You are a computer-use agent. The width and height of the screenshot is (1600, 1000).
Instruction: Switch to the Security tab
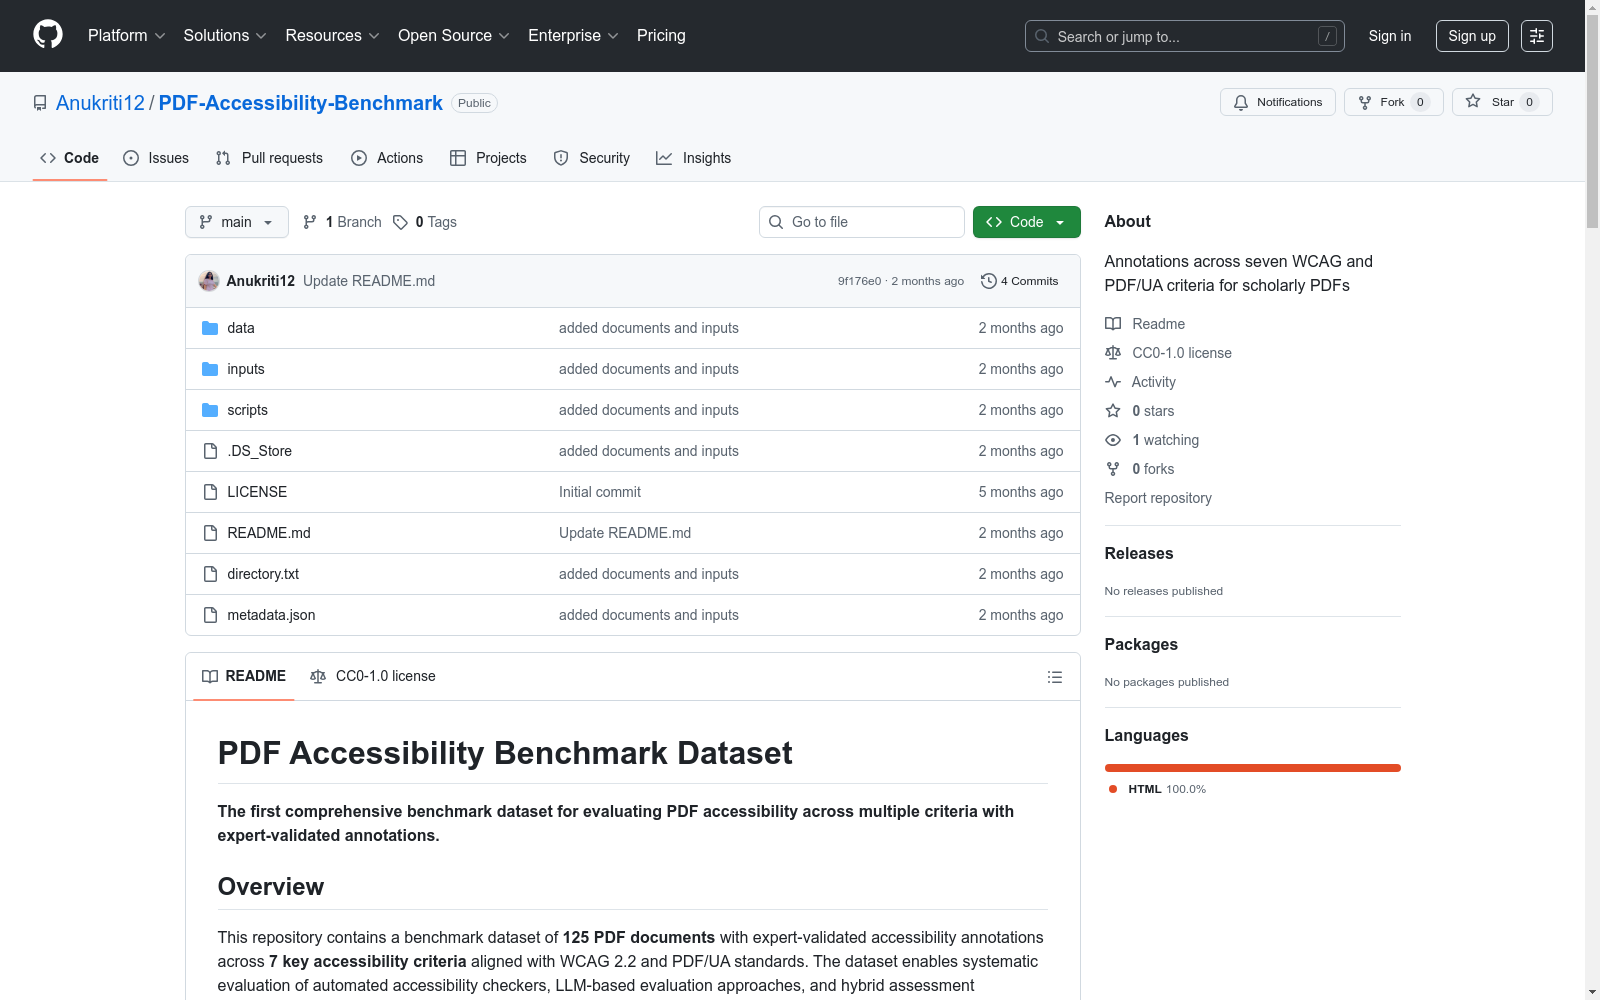click(x=592, y=158)
